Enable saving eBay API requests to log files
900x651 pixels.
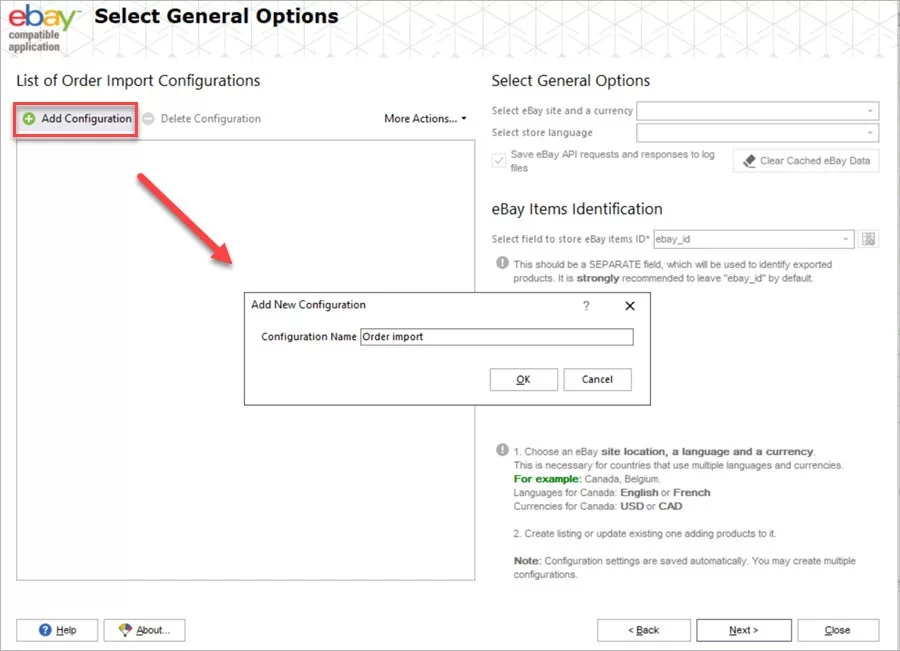point(496,161)
